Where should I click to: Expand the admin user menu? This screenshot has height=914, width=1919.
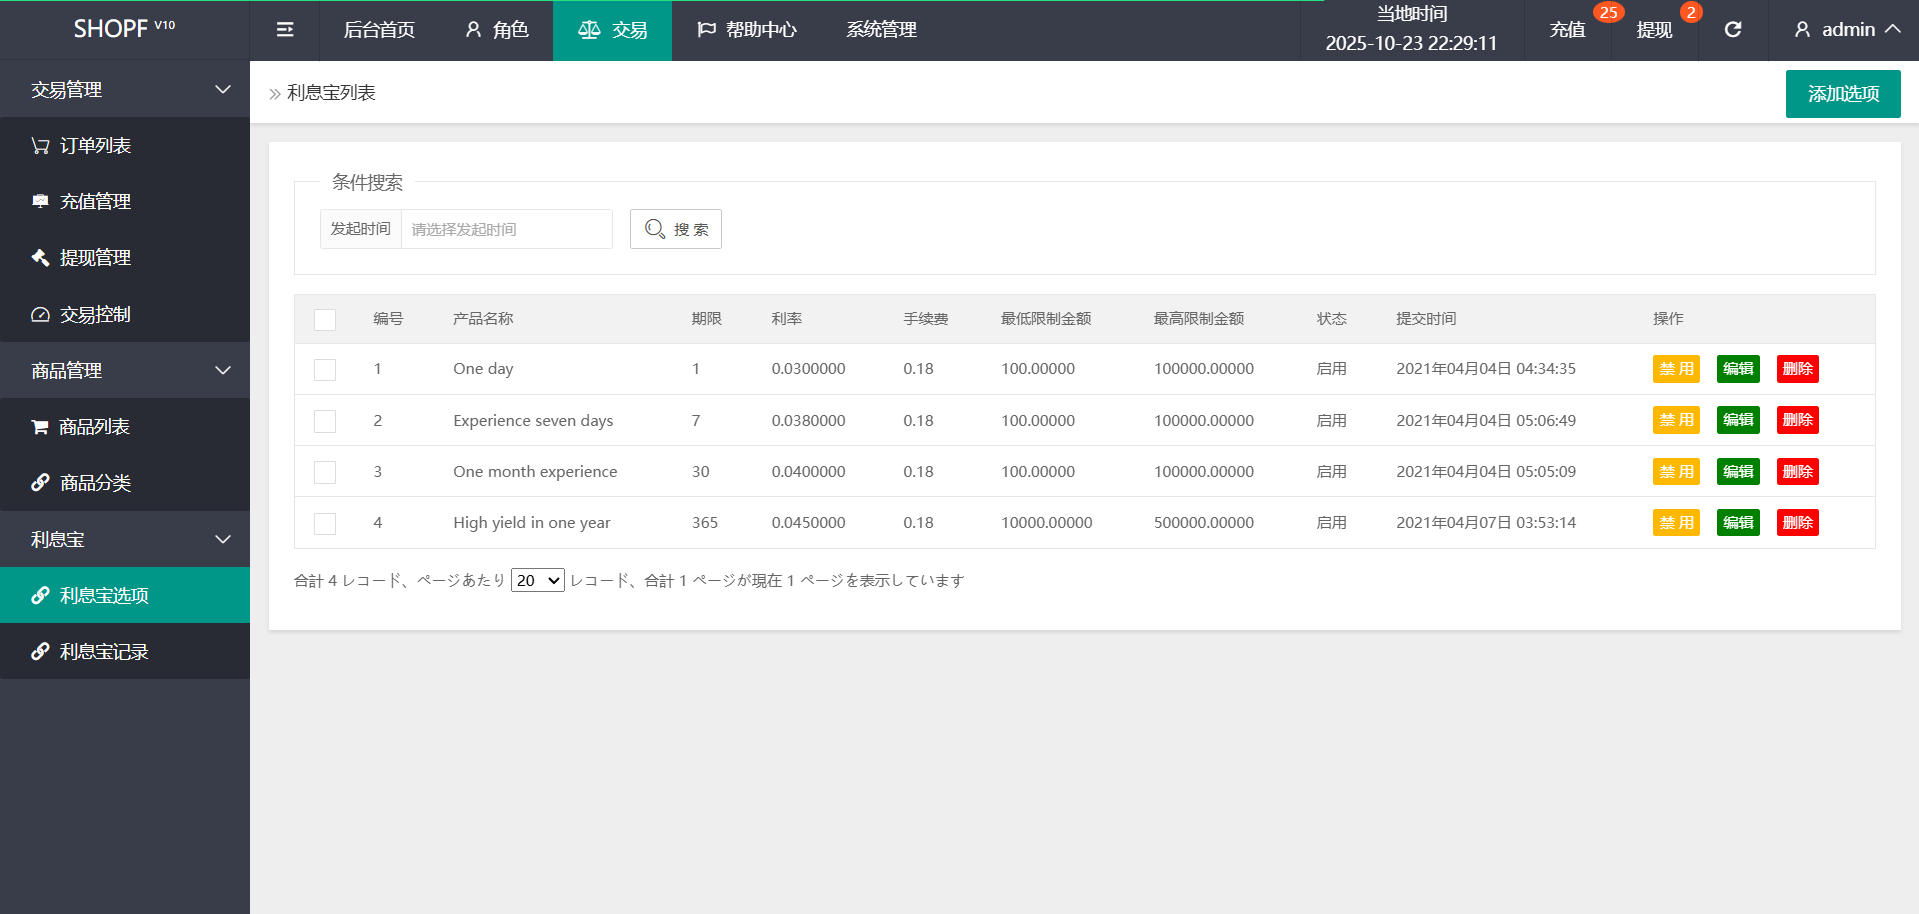pos(1846,30)
